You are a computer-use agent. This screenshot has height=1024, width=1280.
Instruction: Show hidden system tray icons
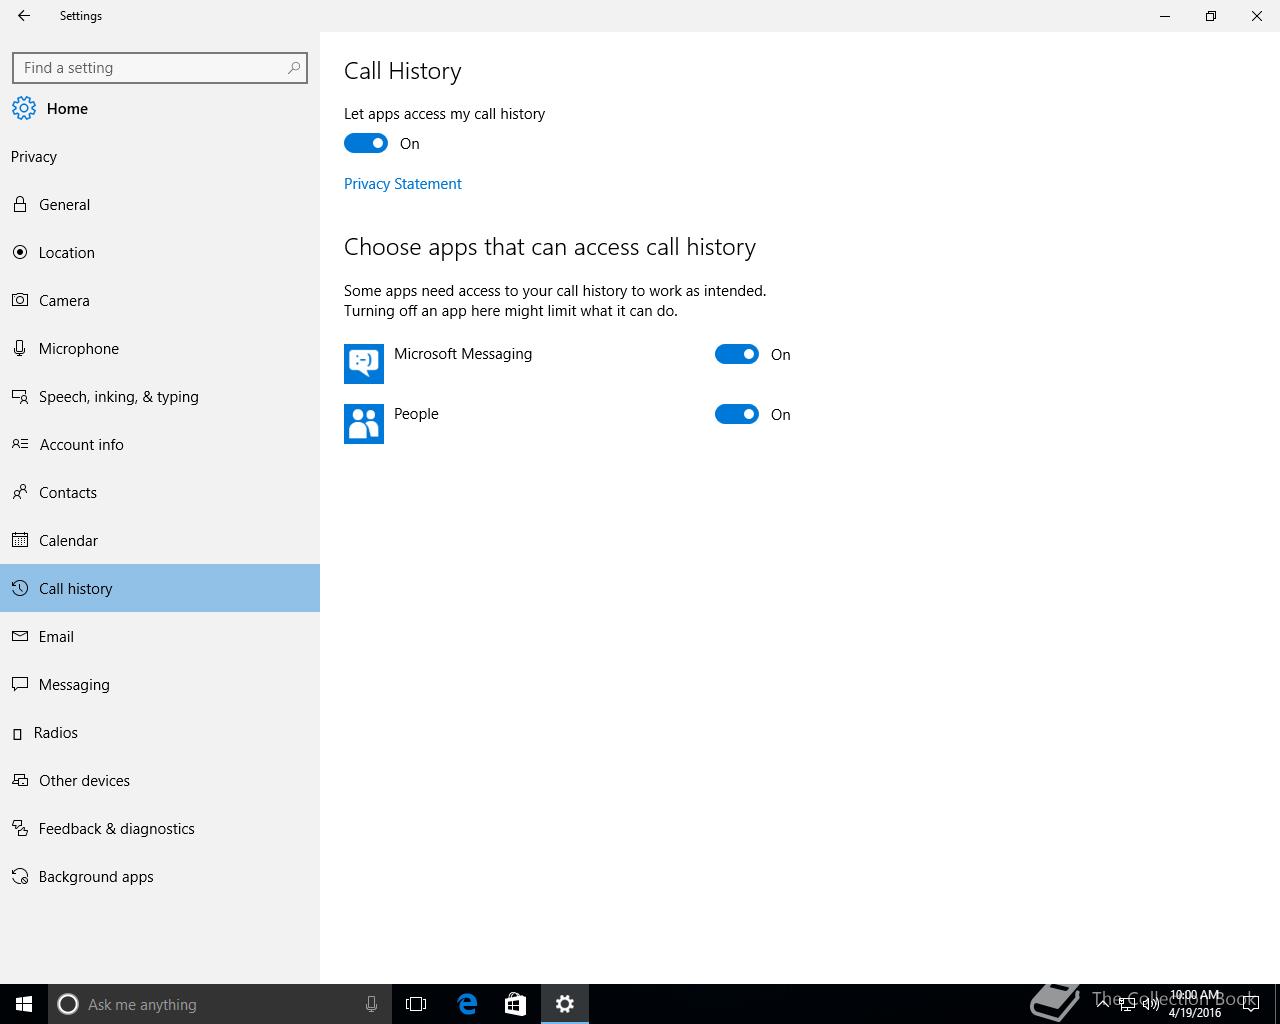tap(1102, 1004)
